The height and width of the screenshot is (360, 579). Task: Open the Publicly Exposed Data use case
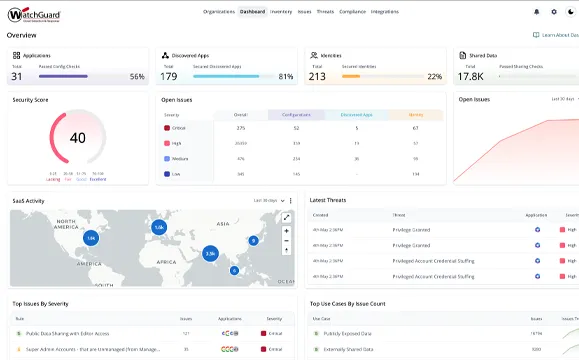tap(347, 333)
